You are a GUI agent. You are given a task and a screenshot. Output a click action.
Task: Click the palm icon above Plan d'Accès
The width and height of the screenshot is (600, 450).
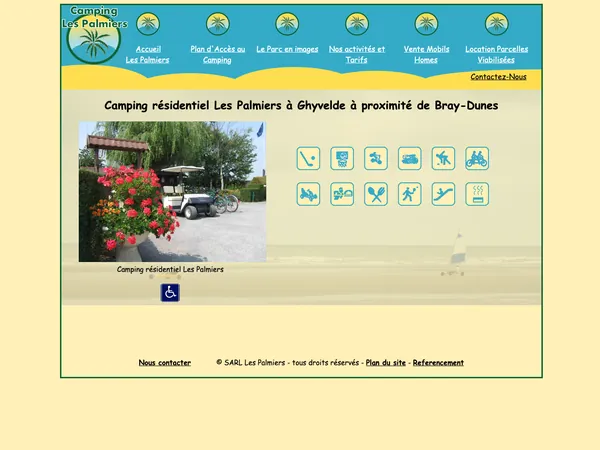pyautogui.click(x=218, y=24)
